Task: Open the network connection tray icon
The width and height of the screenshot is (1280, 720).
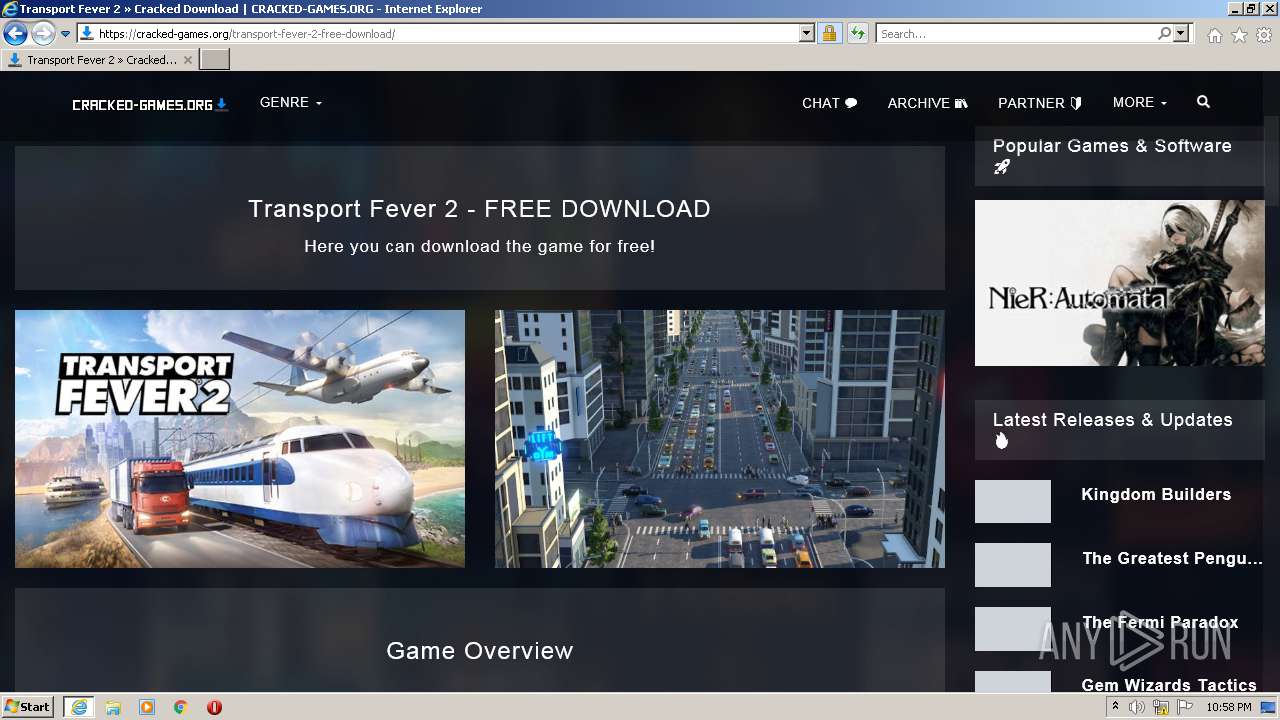Action: tap(1161, 707)
